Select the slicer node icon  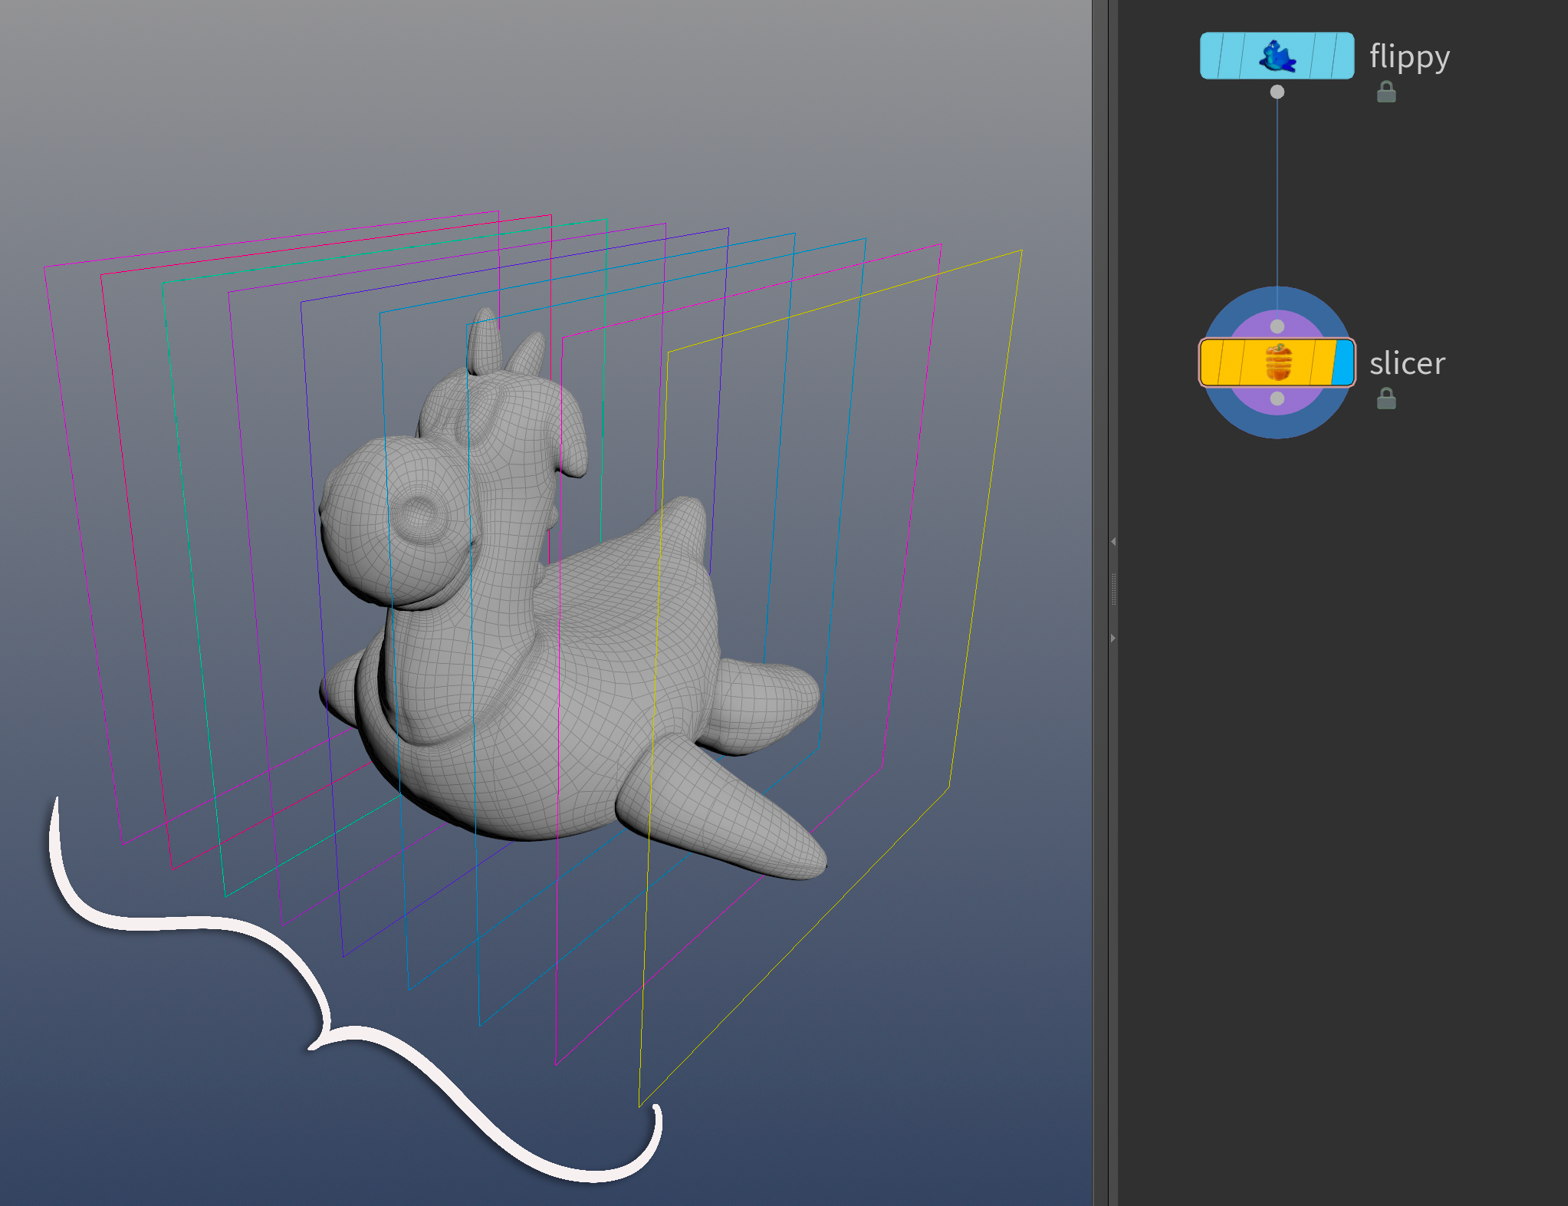coord(1278,362)
